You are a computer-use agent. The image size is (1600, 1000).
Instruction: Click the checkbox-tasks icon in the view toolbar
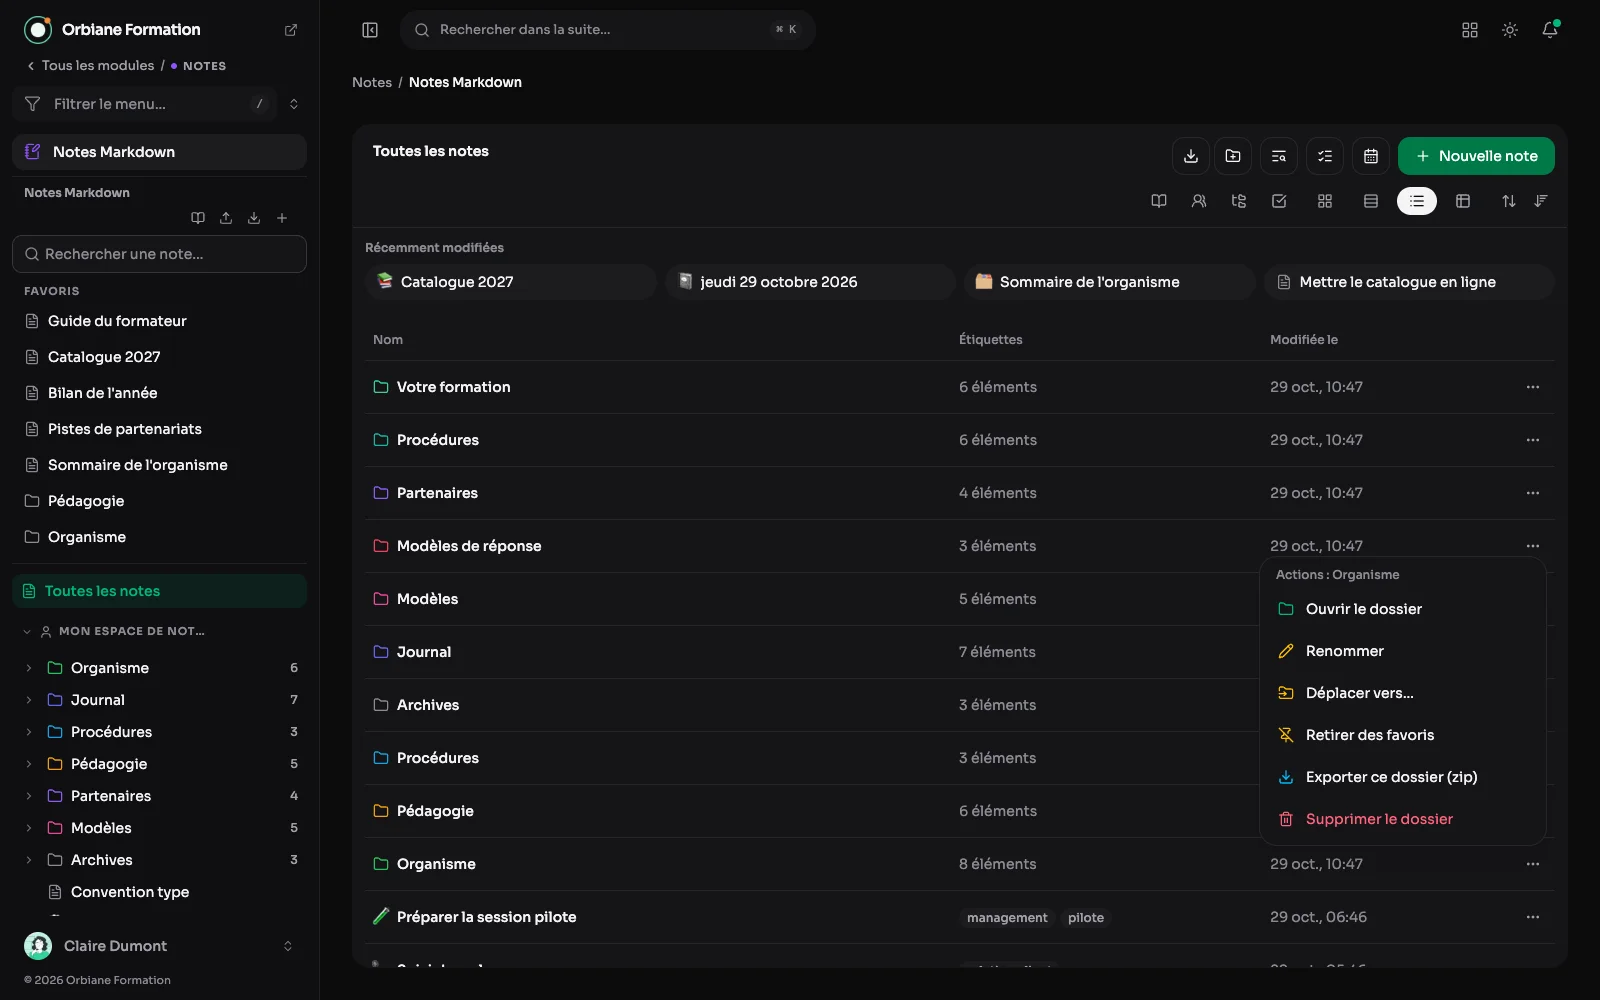tap(1279, 201)
